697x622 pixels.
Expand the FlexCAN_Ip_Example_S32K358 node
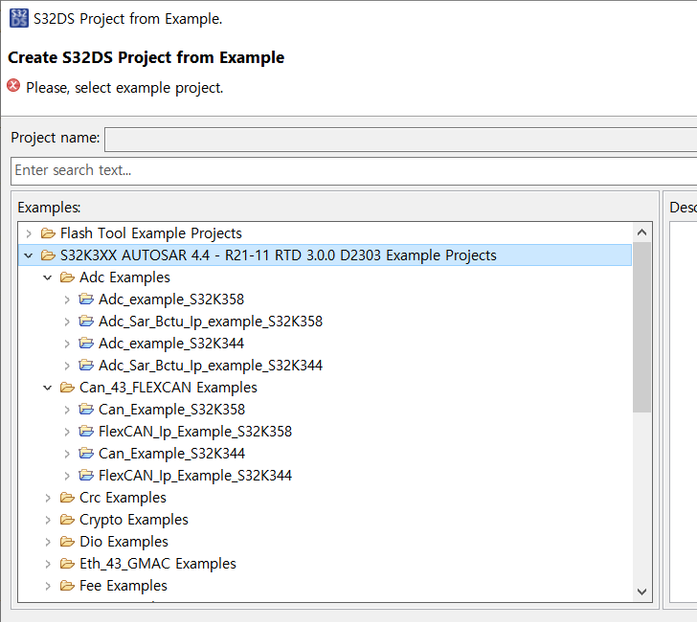[x=67, y=432]
